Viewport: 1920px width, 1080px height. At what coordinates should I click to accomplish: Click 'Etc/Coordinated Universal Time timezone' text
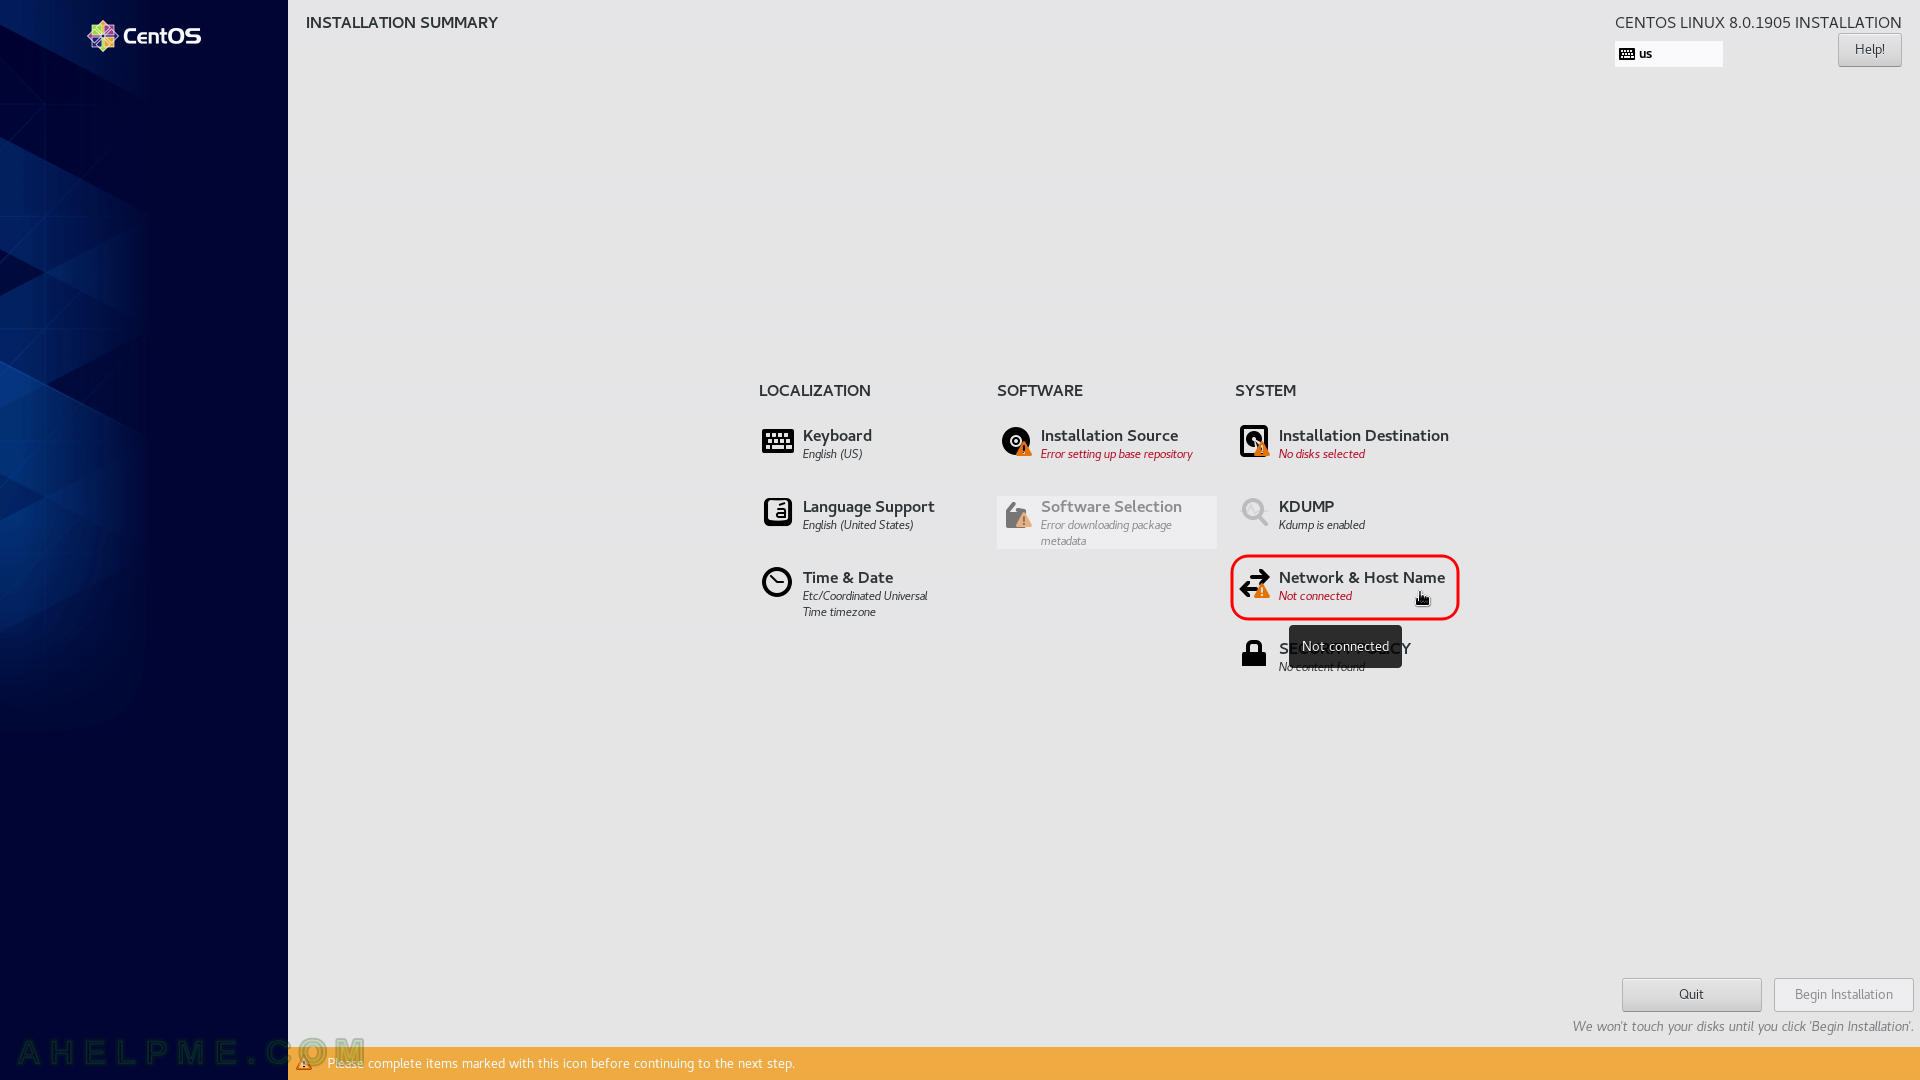click(864, 605)
